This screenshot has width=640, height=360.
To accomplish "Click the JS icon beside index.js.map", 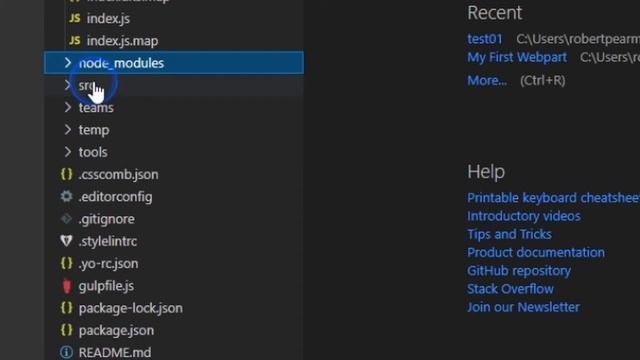I will 75,40.
